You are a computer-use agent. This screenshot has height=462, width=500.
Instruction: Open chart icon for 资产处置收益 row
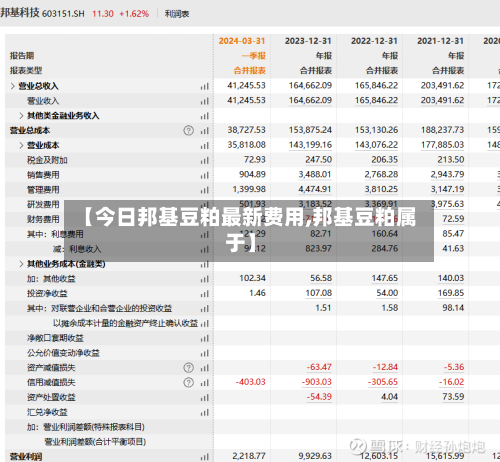click(205, 397)
